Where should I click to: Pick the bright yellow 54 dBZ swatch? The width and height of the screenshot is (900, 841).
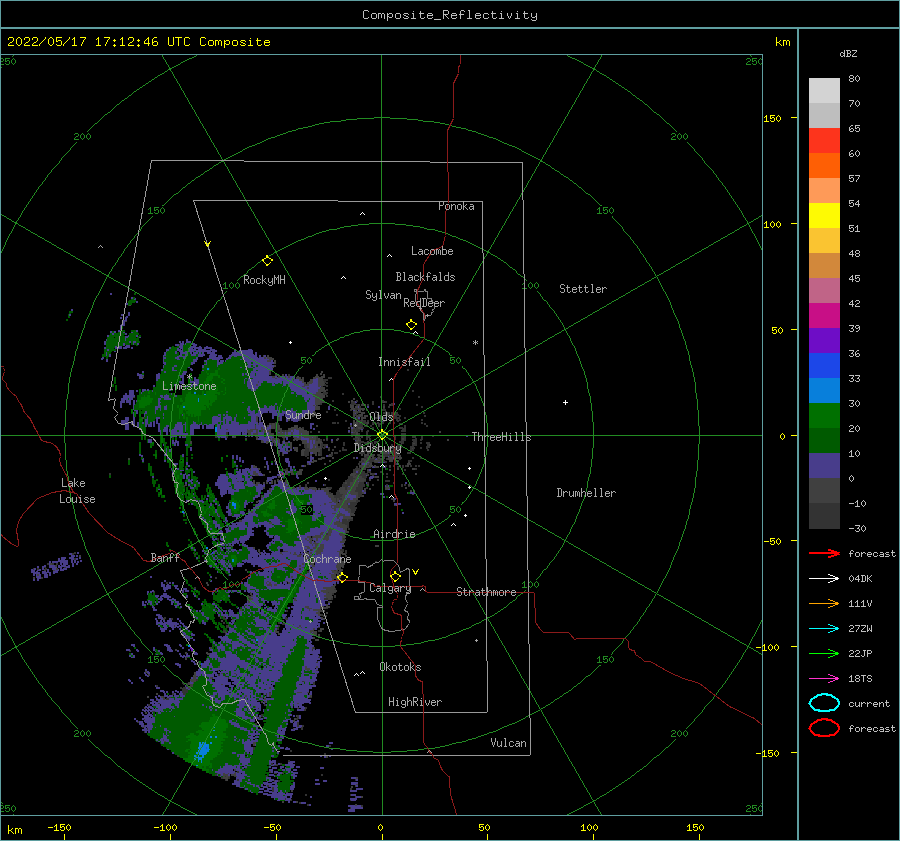tap(824, 215)
